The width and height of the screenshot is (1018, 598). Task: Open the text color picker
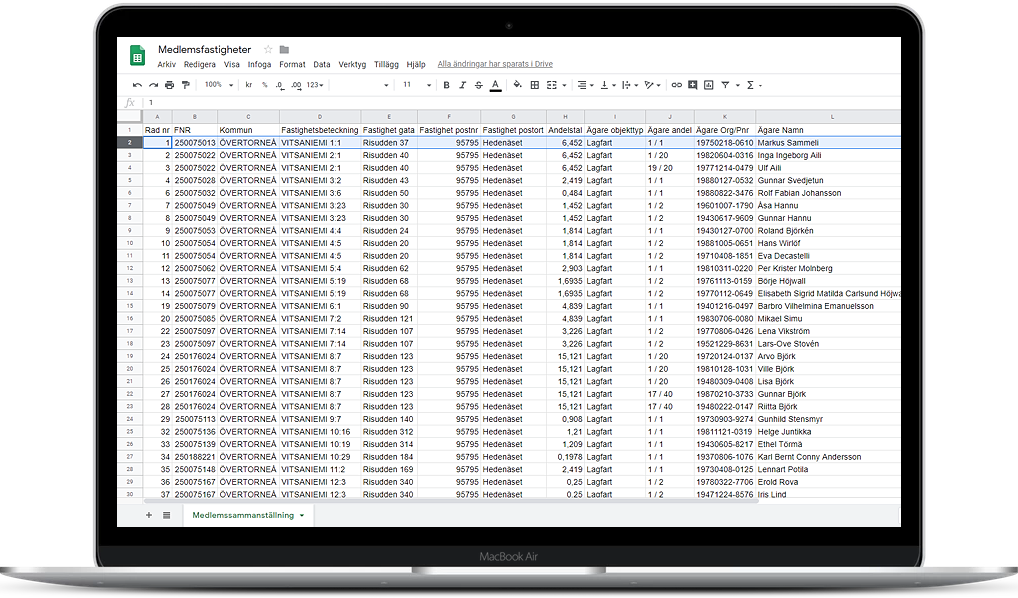click(495, 85)
